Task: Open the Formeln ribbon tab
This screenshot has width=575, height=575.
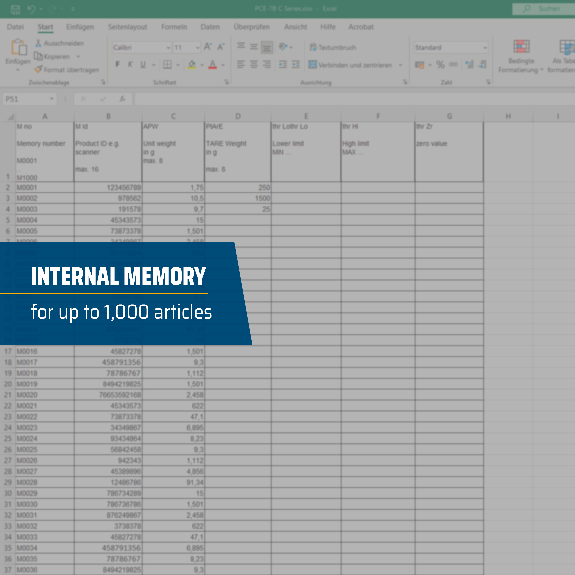Action: click(x=174, y=27)
